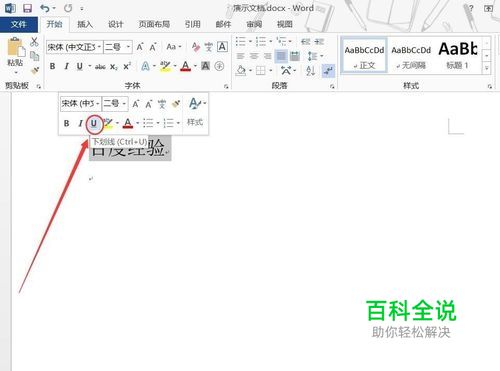Image resolution: width=500 pixels, height=371 pixels.
Task: Open the ribbon font name dropdown
Action: tap(99, 47)
